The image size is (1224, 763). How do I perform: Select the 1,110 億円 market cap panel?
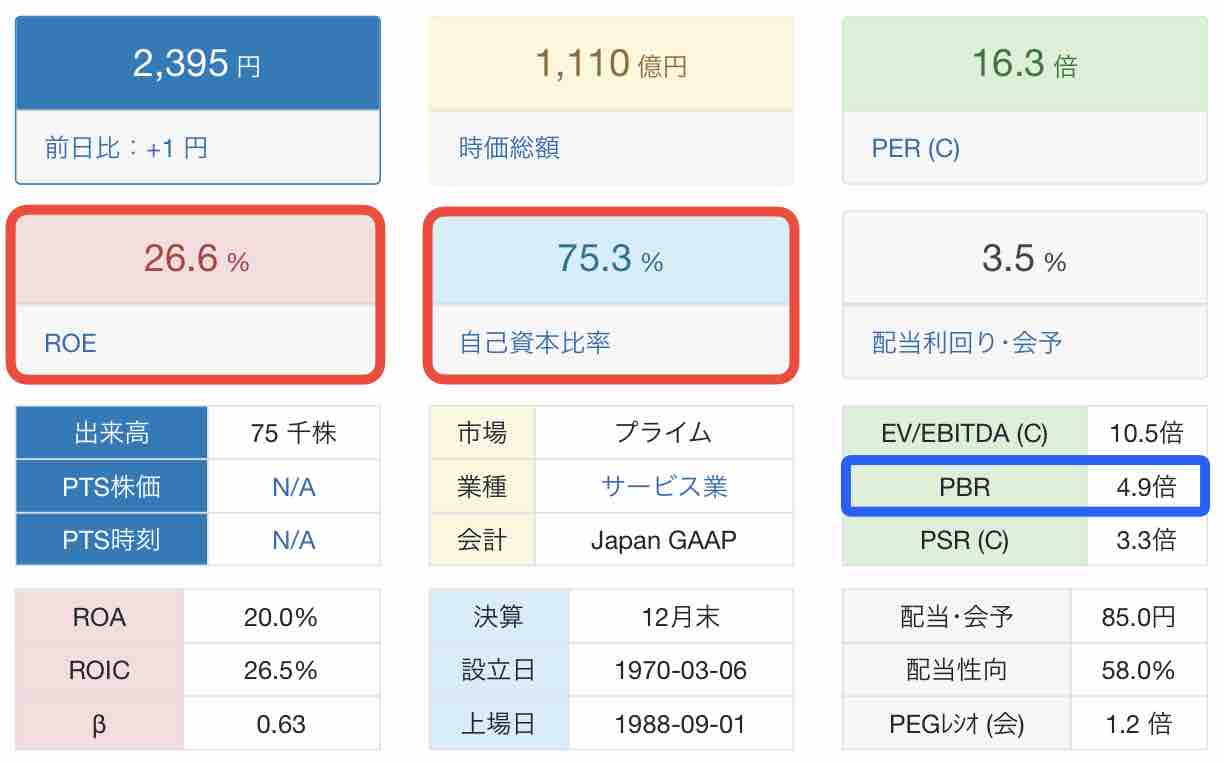point(611,64)
